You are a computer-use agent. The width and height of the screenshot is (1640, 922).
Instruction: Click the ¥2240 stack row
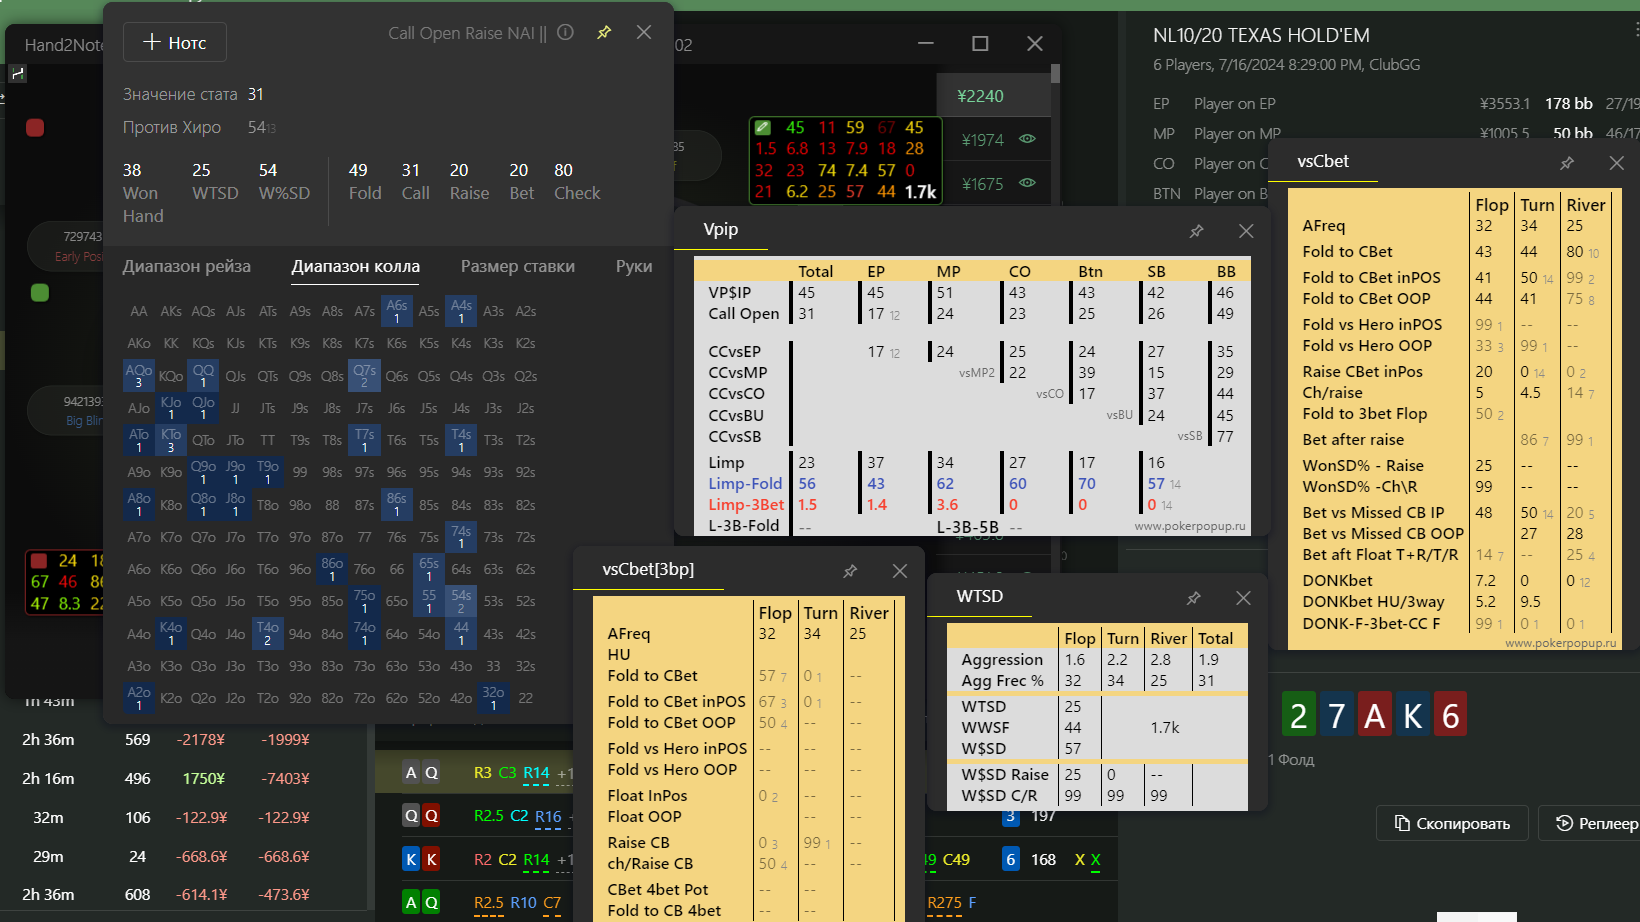(x=993, y=96)
